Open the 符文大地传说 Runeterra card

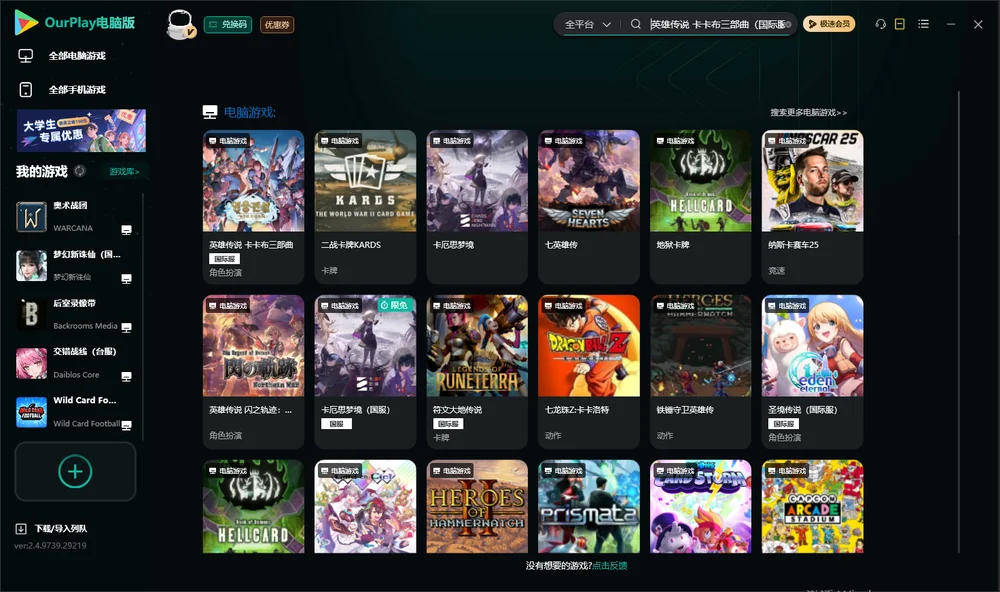click(477, 372)
